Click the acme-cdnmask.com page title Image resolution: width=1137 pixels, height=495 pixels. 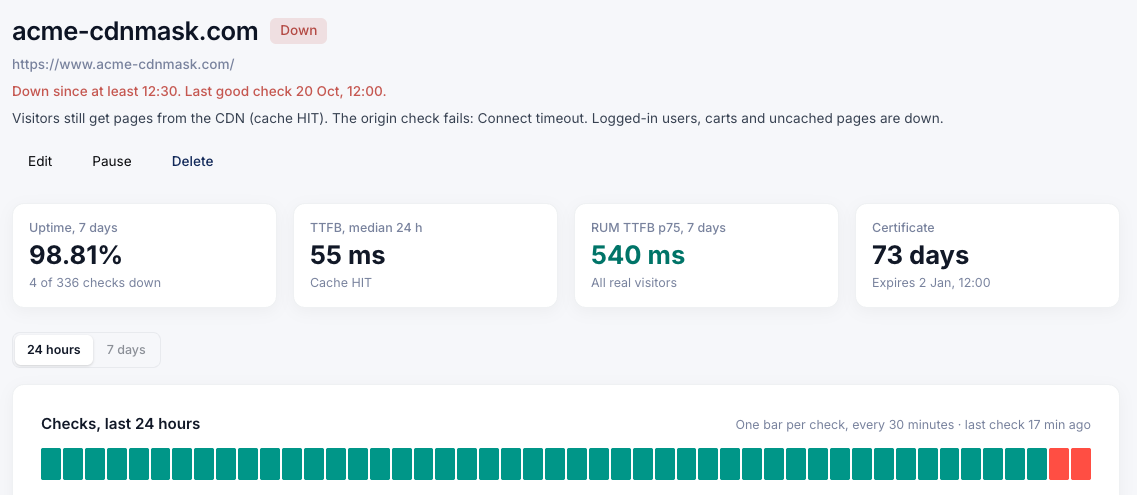point(135,31)
